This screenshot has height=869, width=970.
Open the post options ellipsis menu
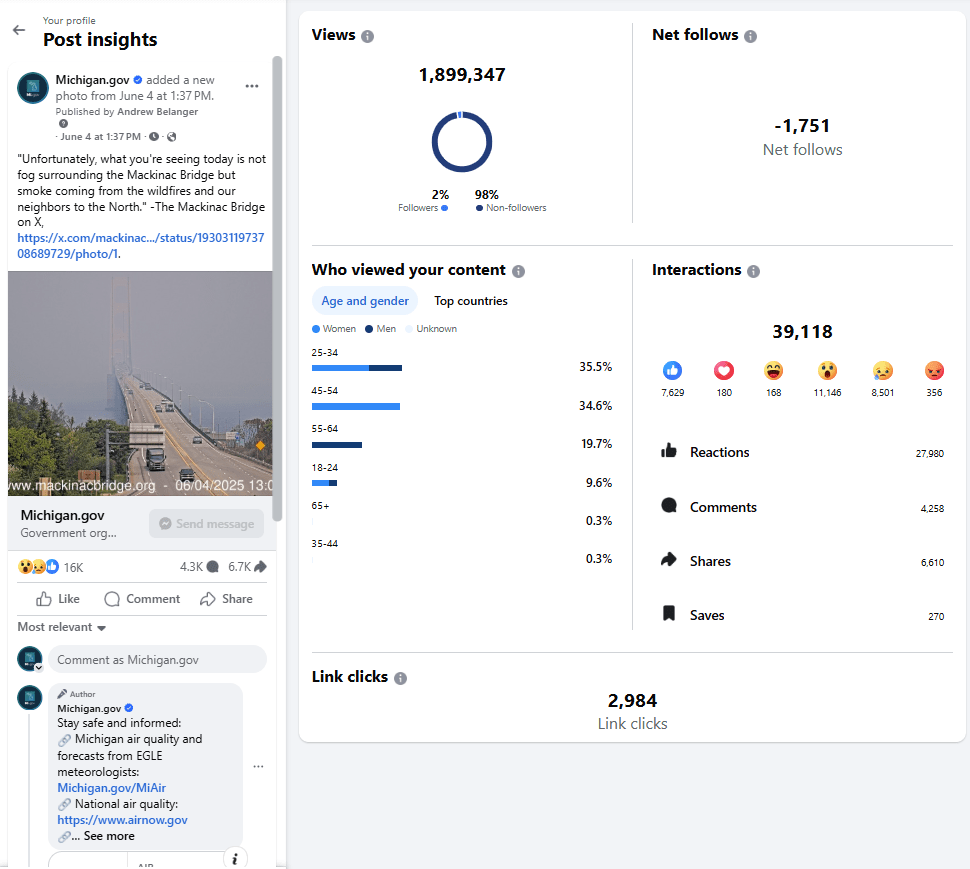coord(252,87)
